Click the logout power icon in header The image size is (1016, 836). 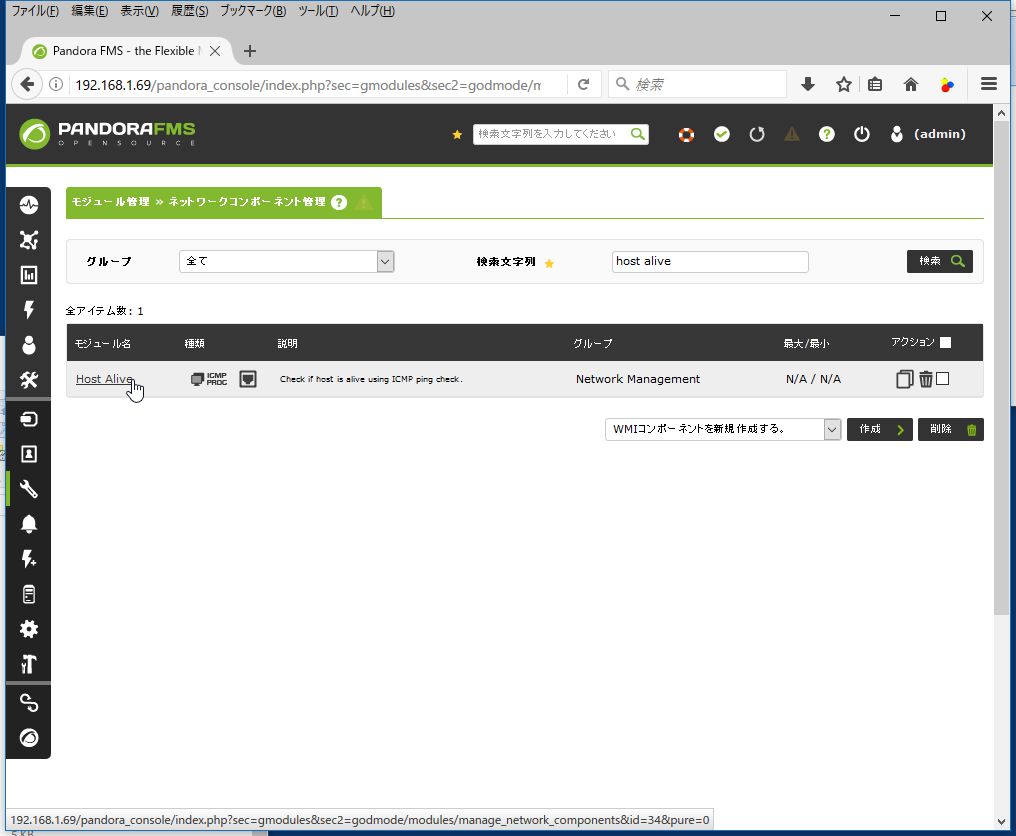click(x=861, y=134)
